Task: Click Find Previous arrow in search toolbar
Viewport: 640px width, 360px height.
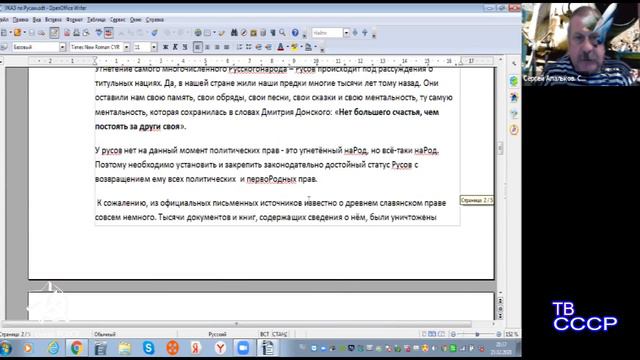Action: coord(365,33)
